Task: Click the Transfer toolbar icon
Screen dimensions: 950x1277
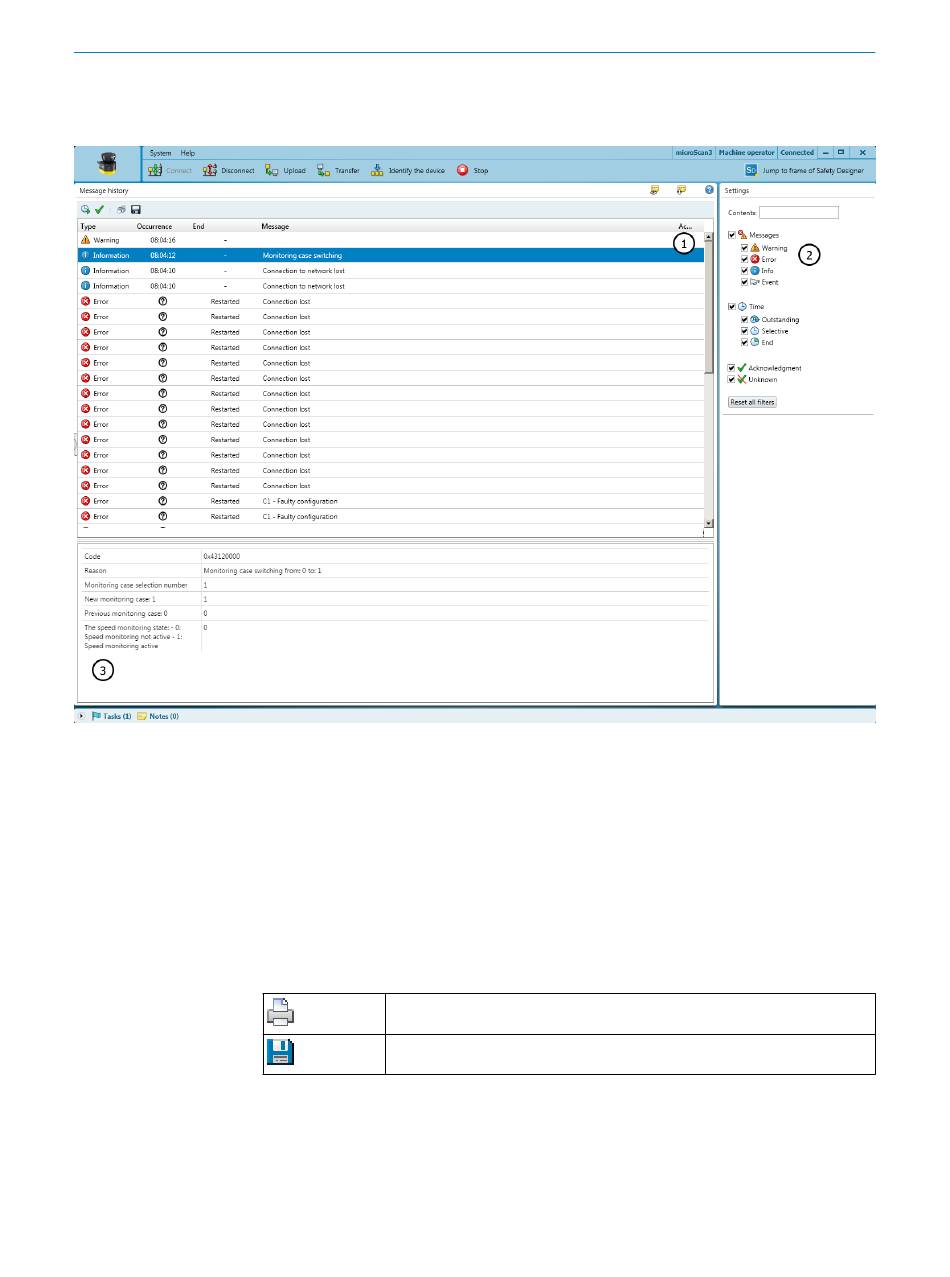Action: tap(324, 171)
